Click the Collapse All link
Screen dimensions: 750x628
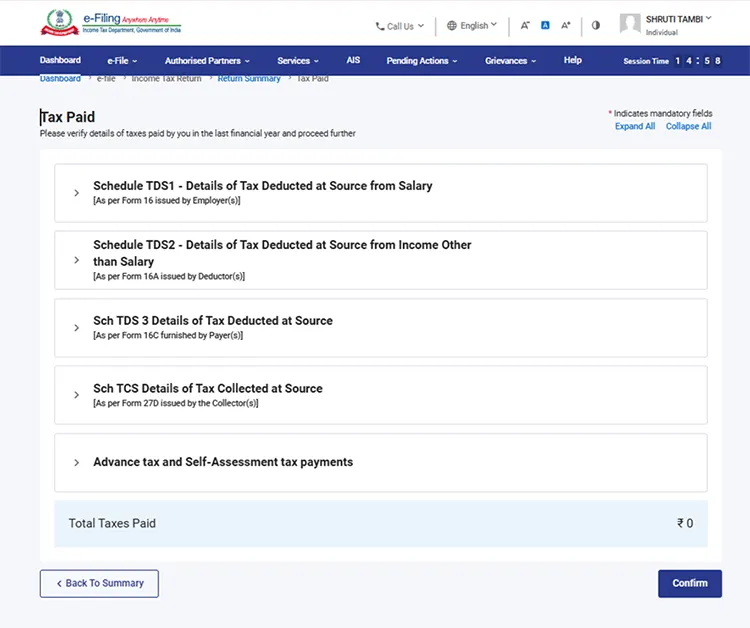click(688, 126)
